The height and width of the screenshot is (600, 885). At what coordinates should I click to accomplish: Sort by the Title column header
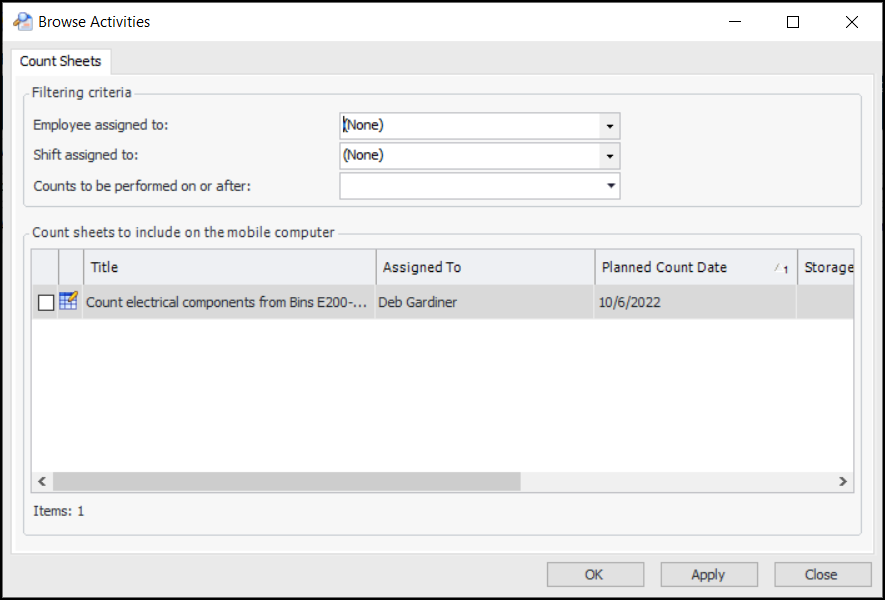coord(230,268)
